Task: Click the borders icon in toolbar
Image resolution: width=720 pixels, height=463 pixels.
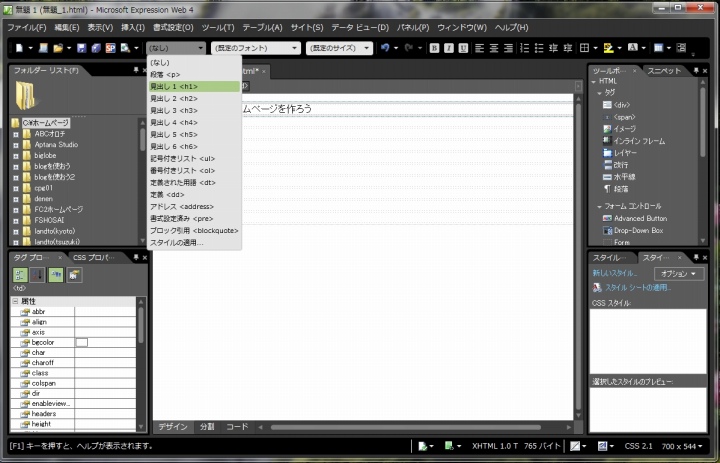Action: tap(585, 48)
